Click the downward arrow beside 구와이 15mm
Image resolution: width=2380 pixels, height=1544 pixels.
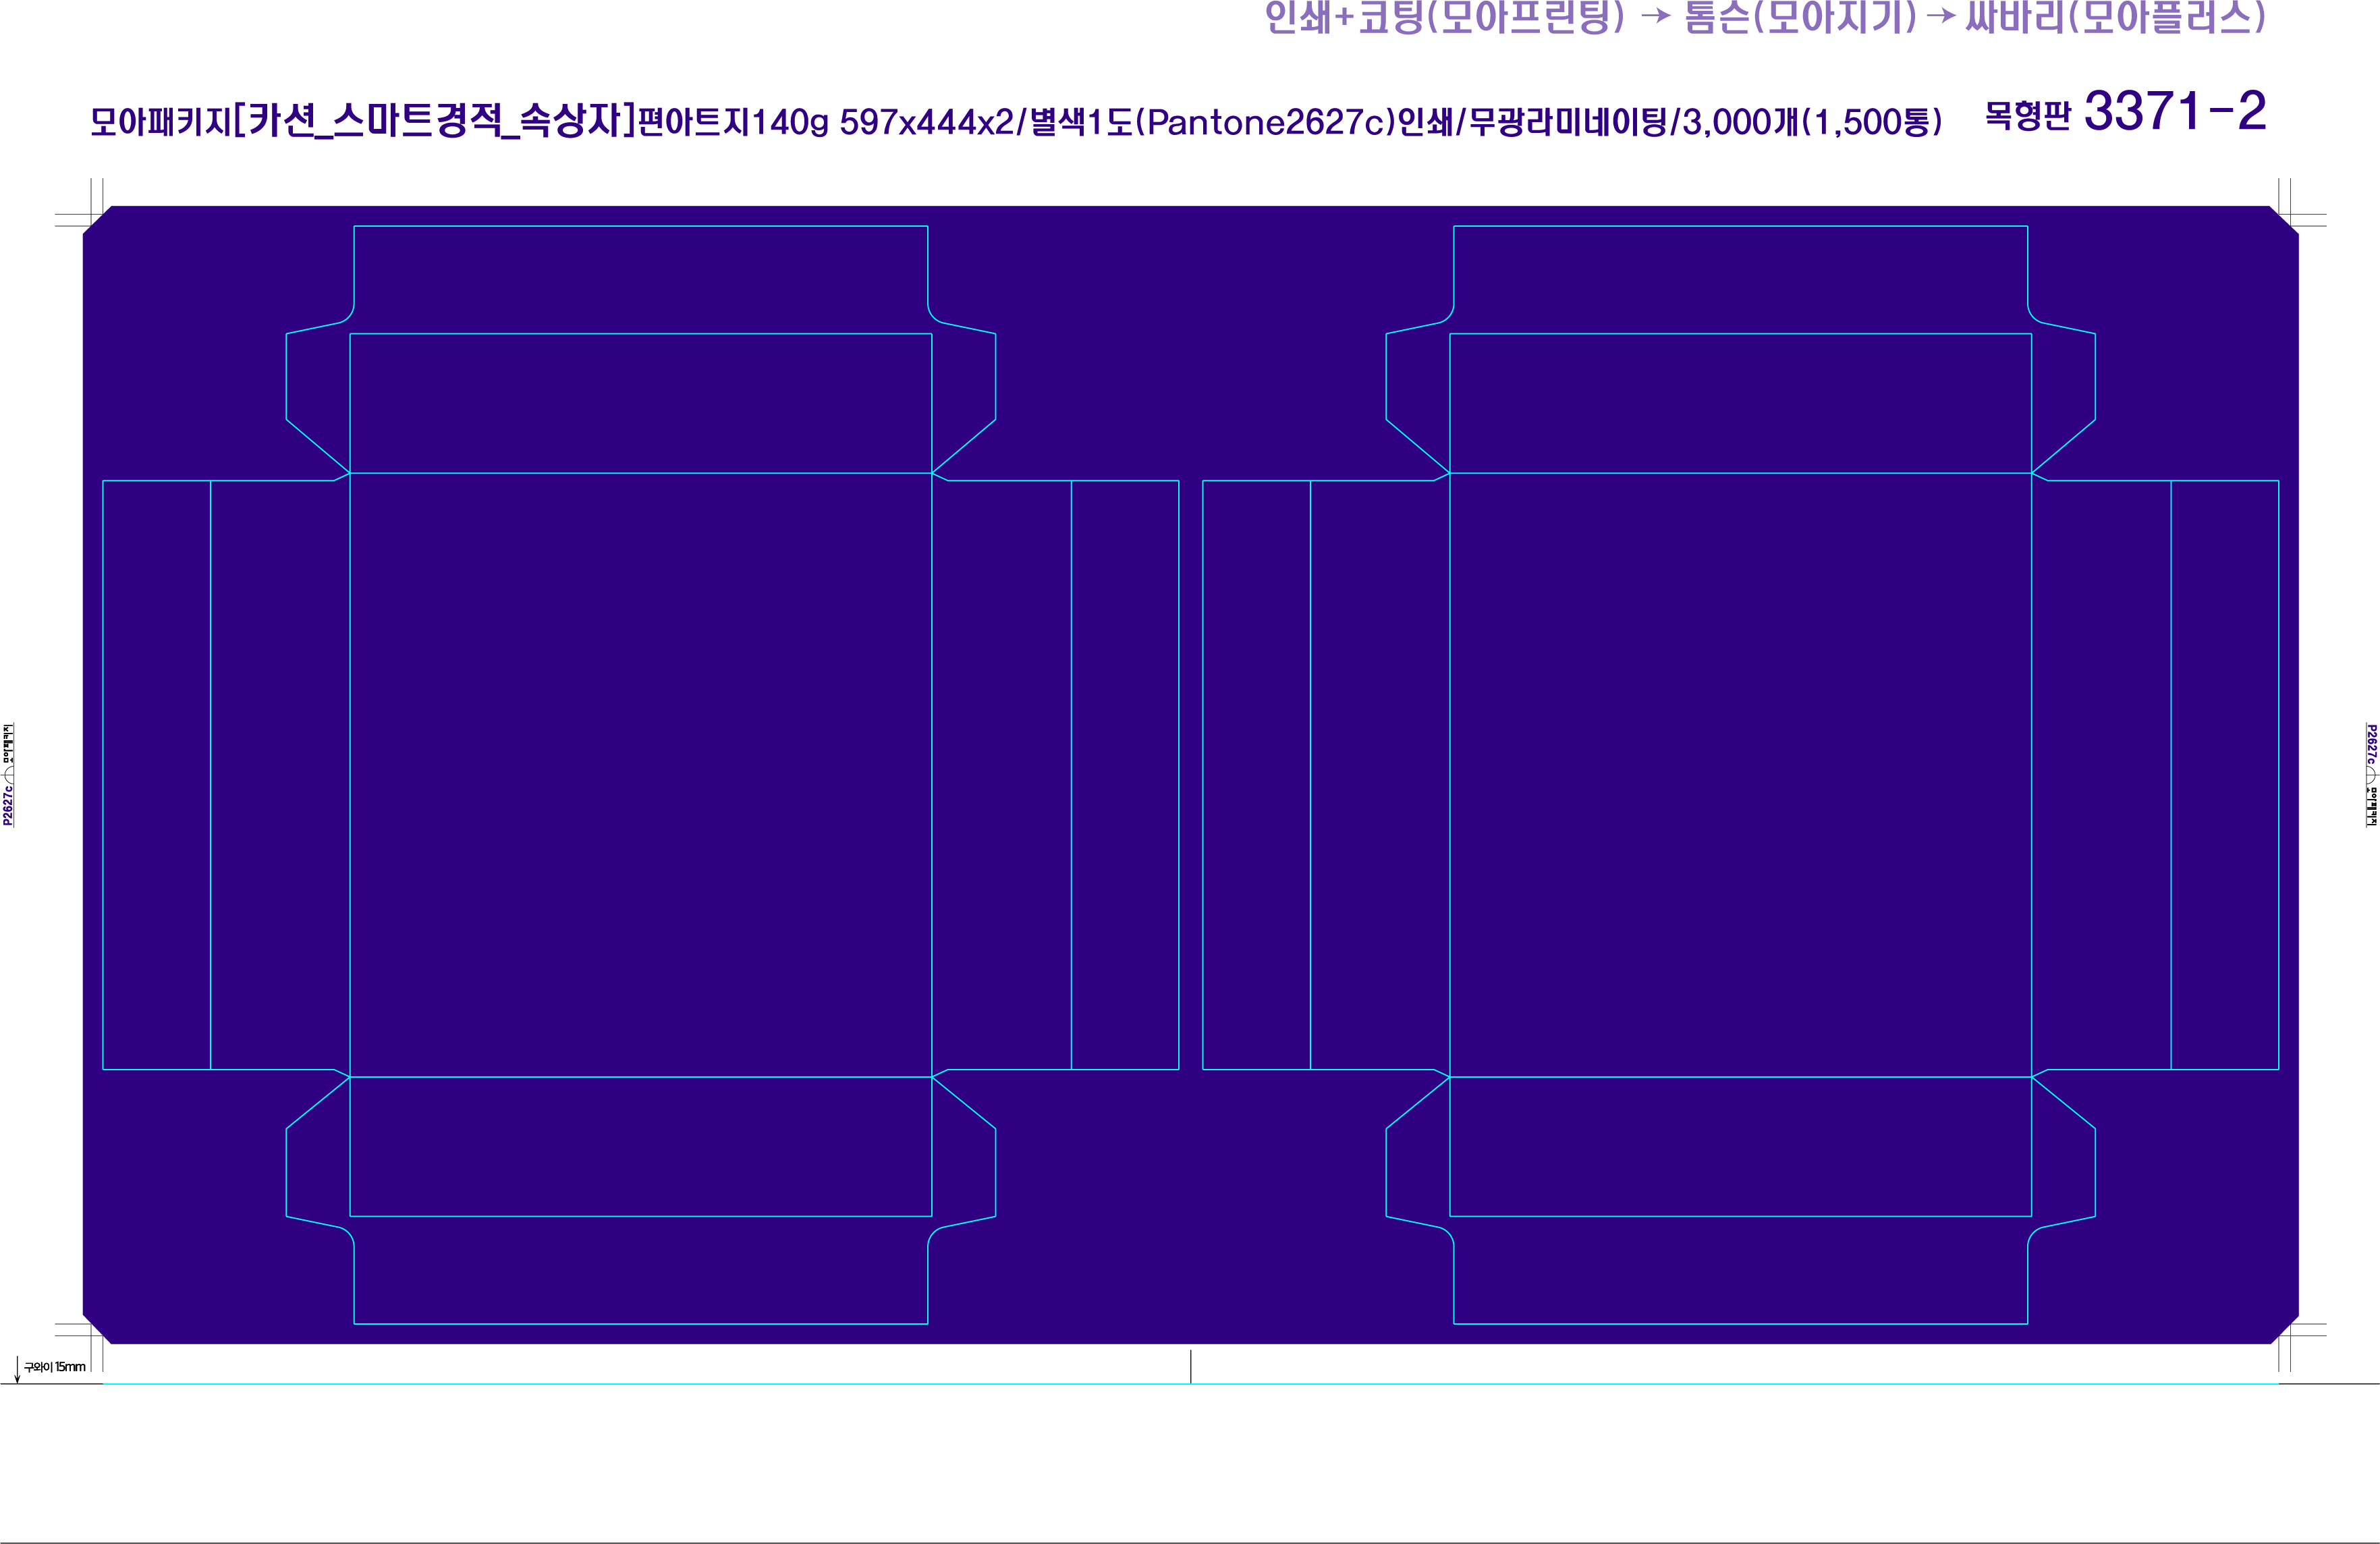point(17,1370)
